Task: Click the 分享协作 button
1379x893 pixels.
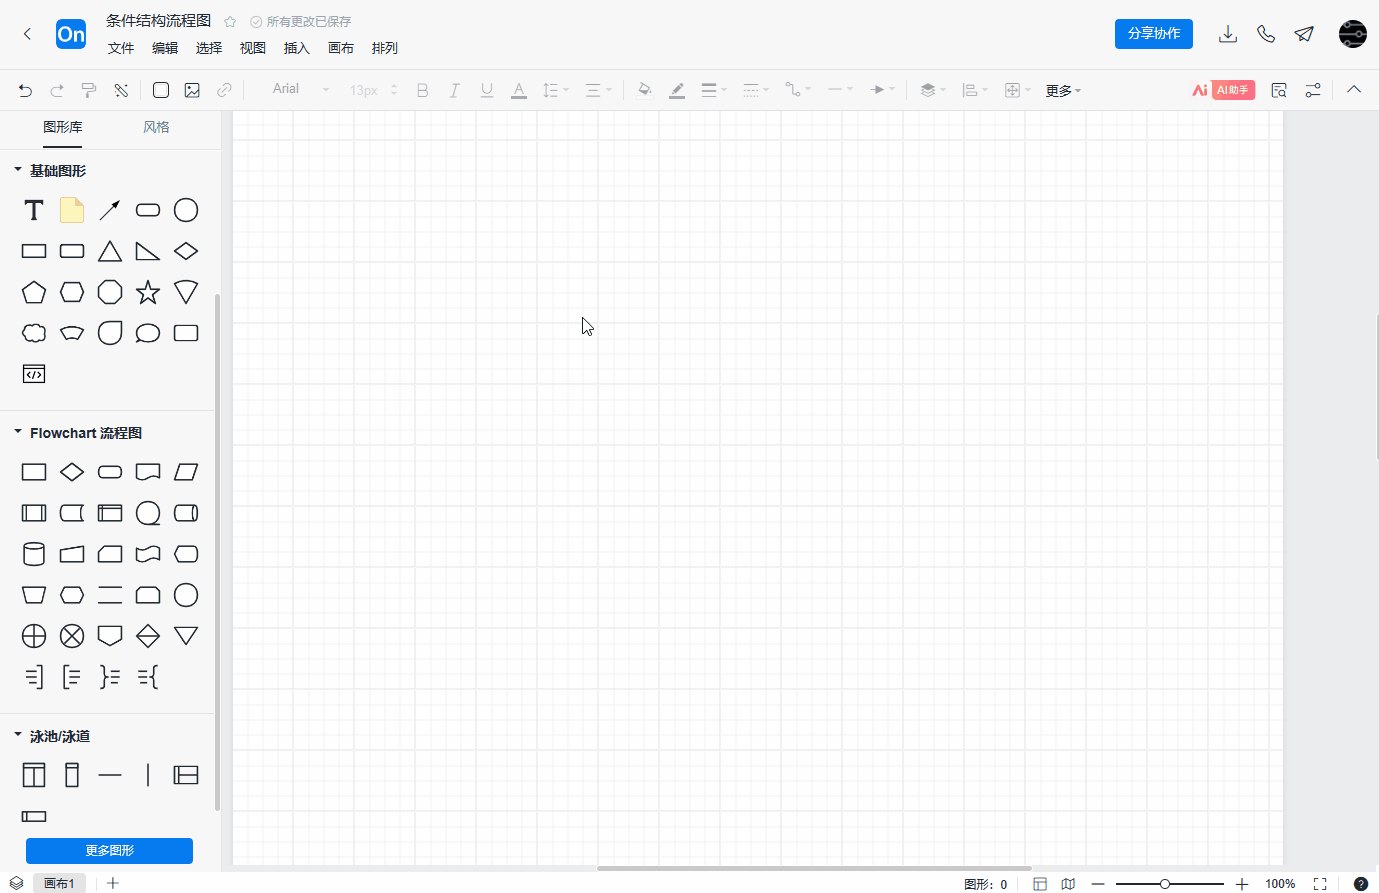Action: click(1154, 33)
